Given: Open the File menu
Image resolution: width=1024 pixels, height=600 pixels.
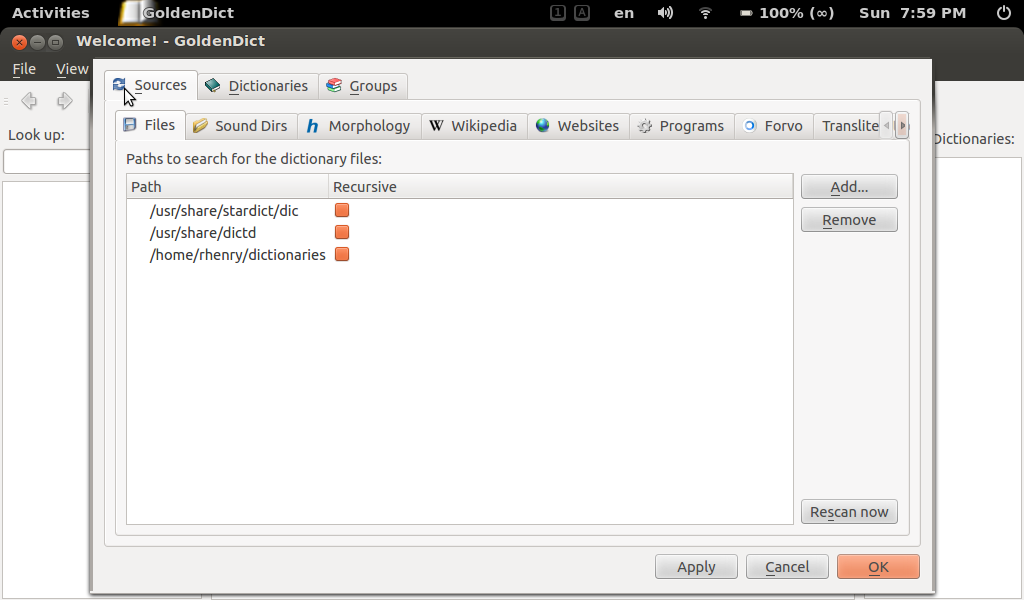Looking at the screenshot, I should click(23, 69).
